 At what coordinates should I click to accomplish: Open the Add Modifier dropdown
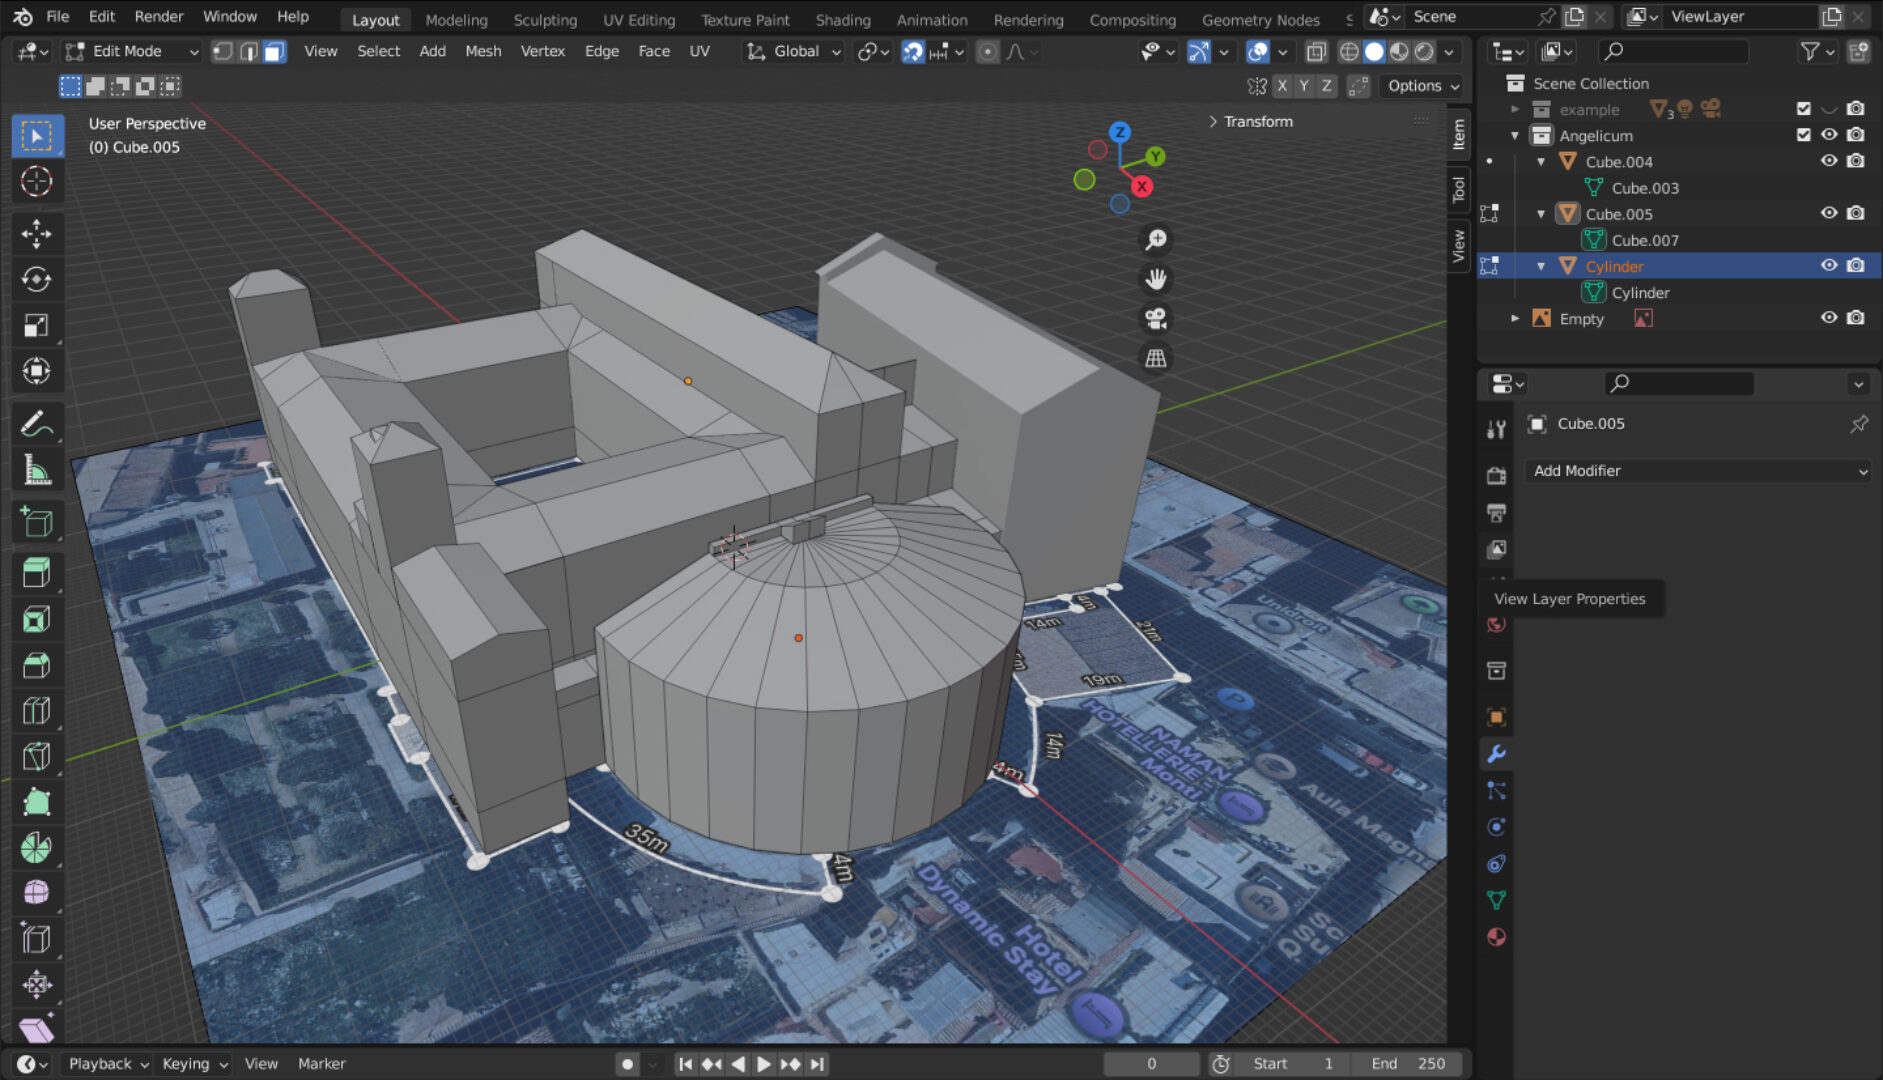1697,470
